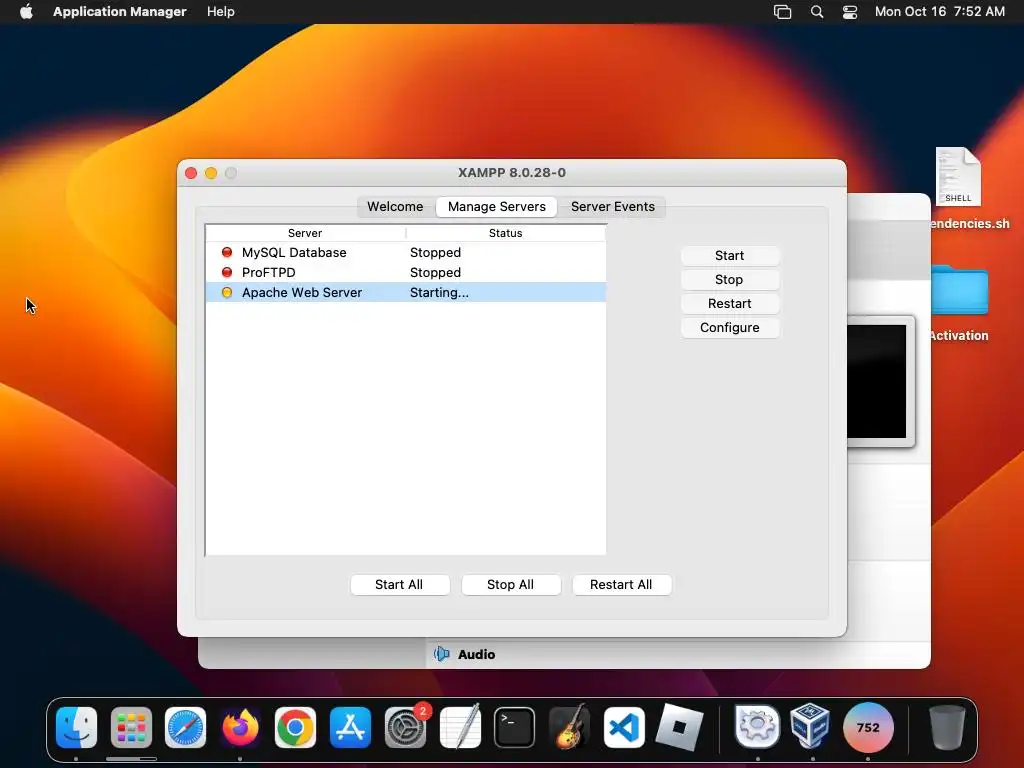Open VirtualBox from the dock

[810, 726]
